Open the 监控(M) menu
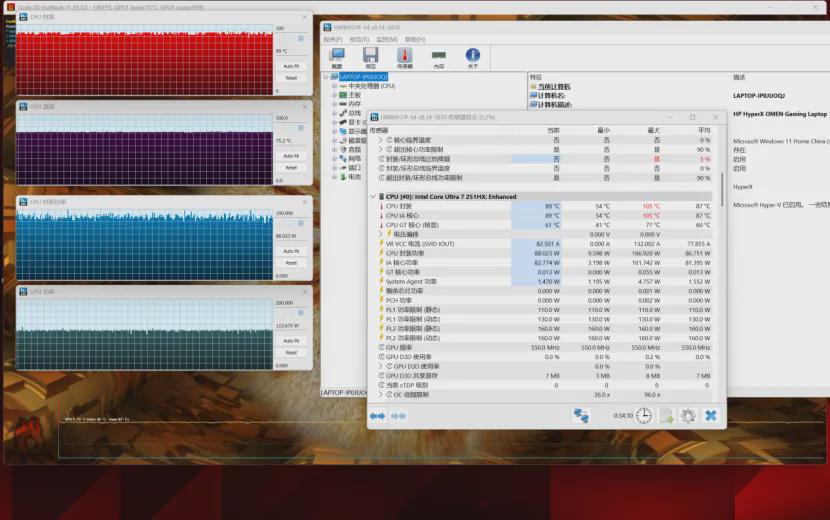This screenshot has width=830, height=520. 386,40
